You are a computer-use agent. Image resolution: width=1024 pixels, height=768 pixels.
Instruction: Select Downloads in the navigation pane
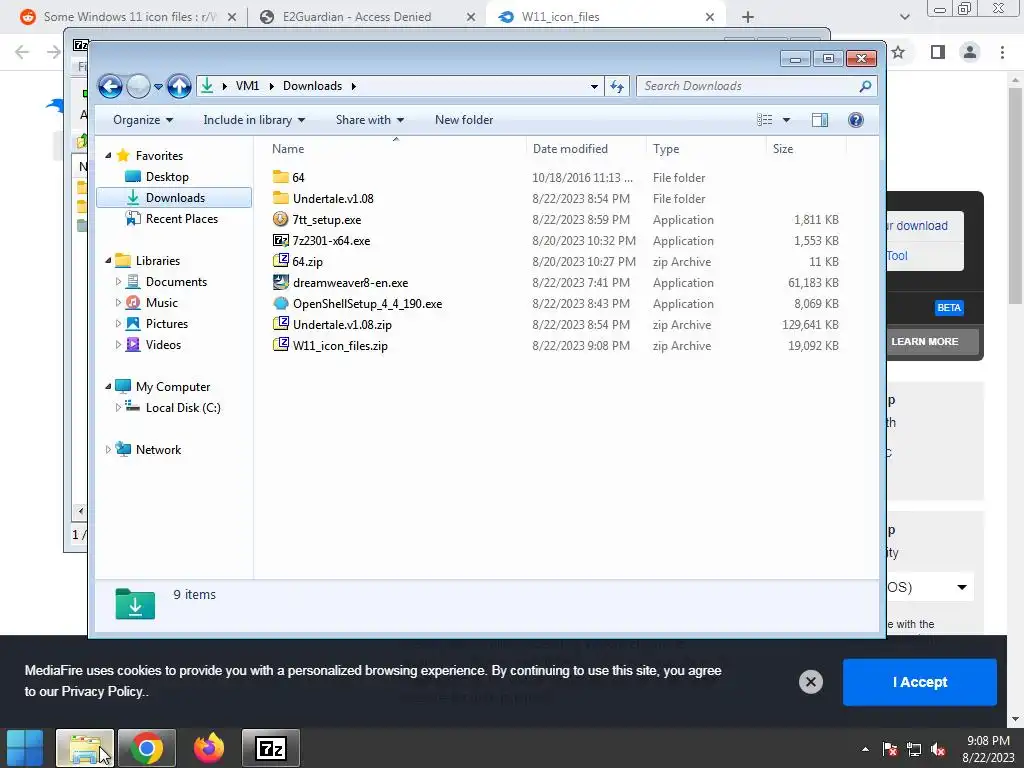pos(174,198)
